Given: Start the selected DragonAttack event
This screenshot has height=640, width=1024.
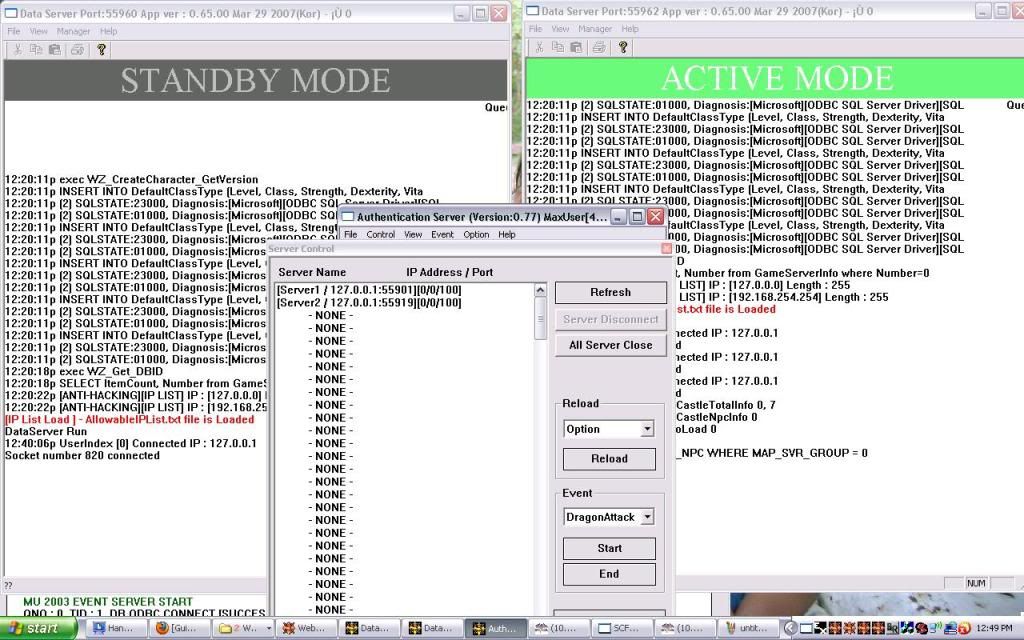Looking at the screenshot, I should tap(609, 548).
